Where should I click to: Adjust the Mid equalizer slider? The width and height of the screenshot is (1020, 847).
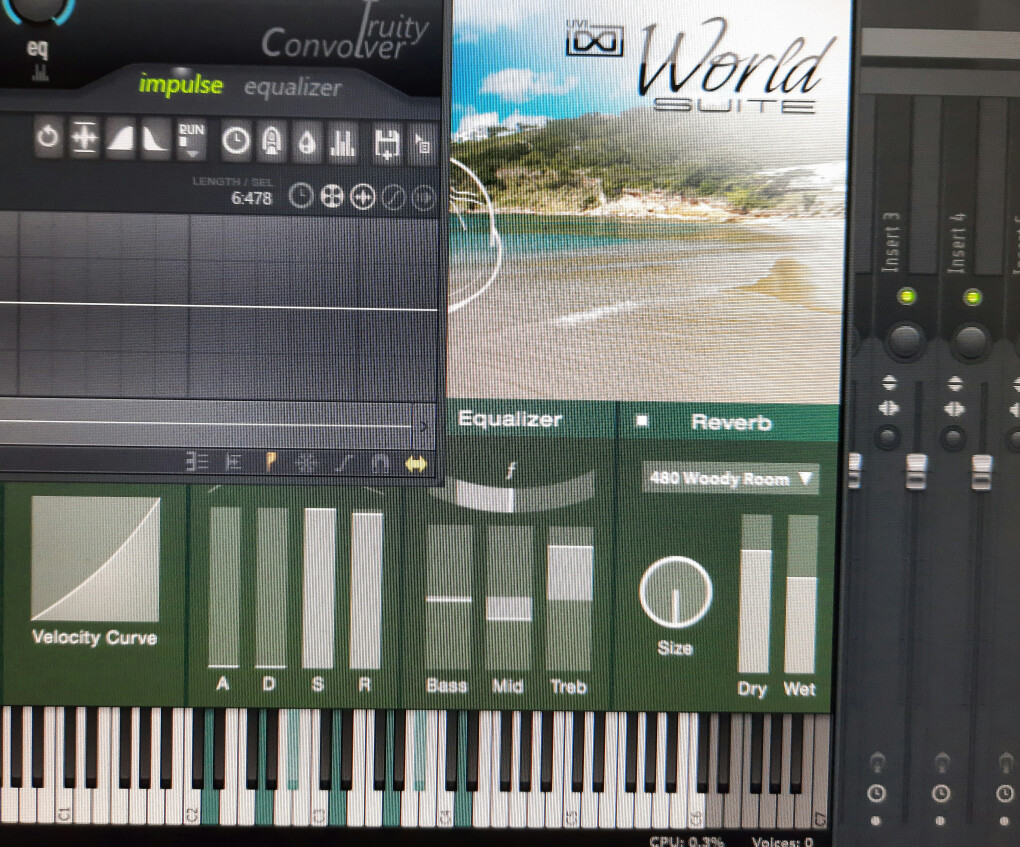click(x=509, y=598)
